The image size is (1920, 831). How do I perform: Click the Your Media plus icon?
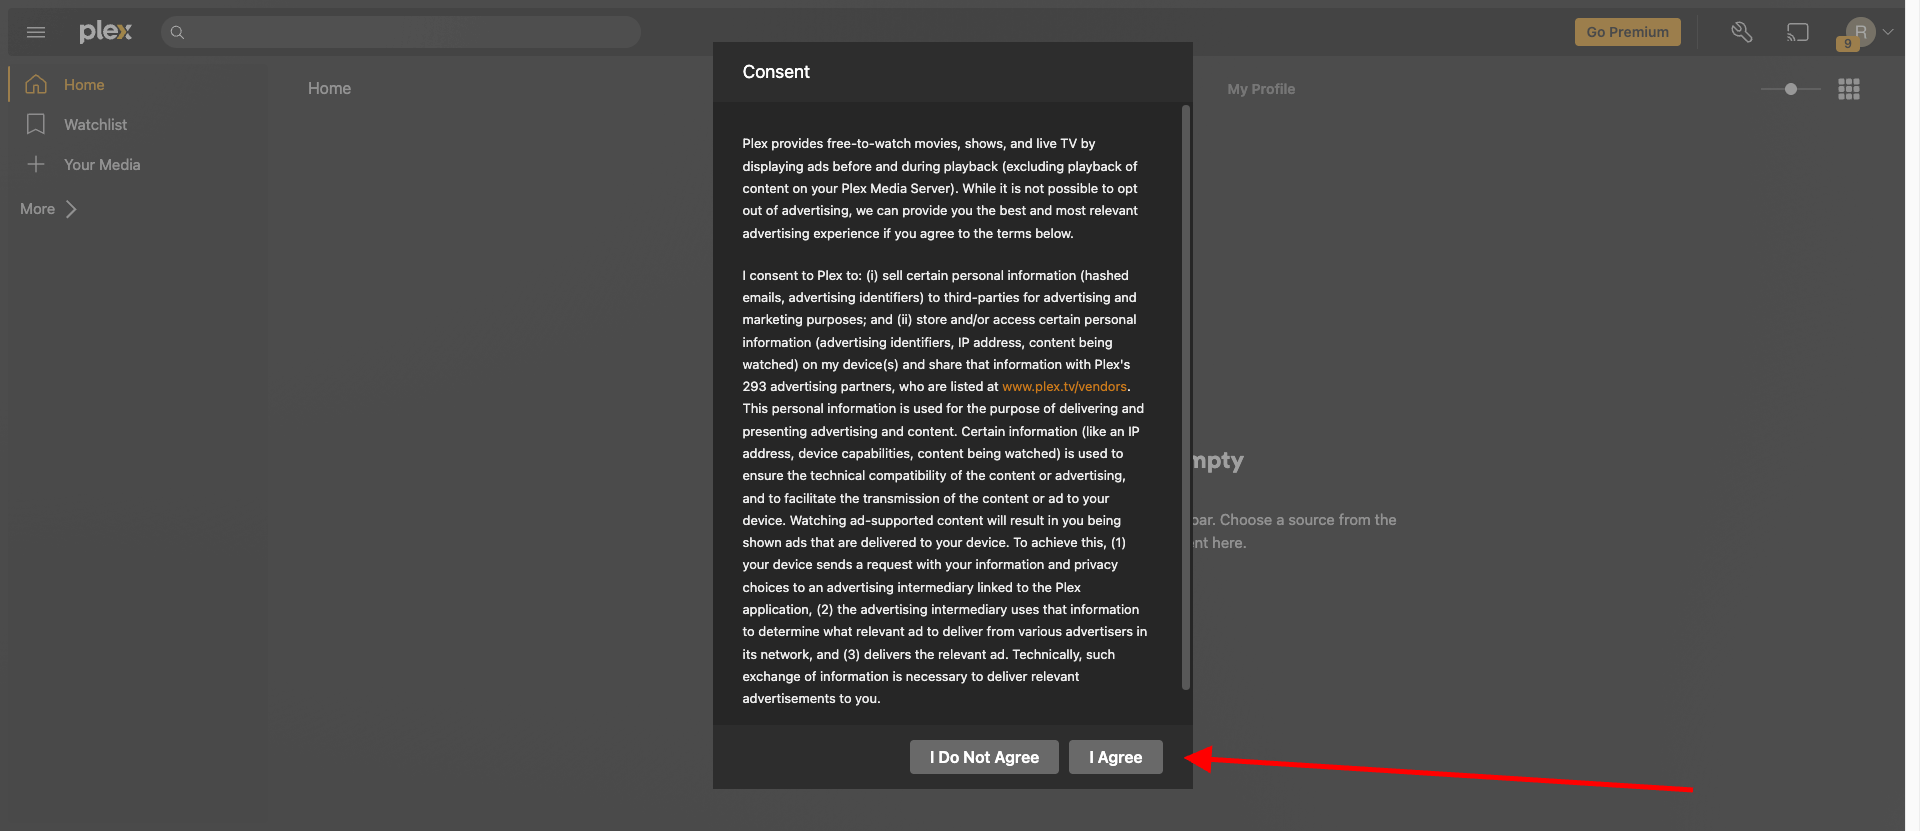pyautogui.click(x=36, y=164)
